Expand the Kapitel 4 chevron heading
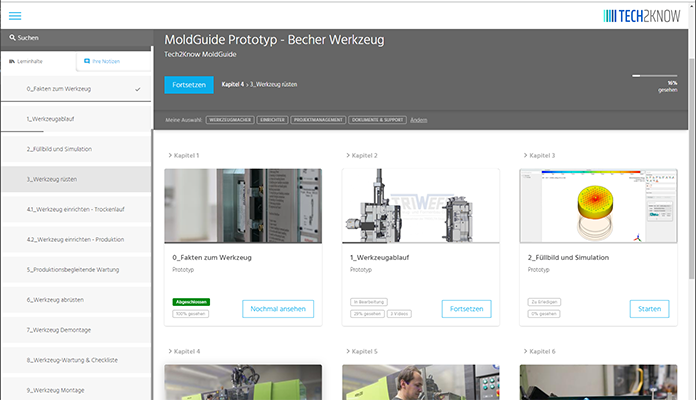This screenshot has height=400, width=696. pos(184,351)
